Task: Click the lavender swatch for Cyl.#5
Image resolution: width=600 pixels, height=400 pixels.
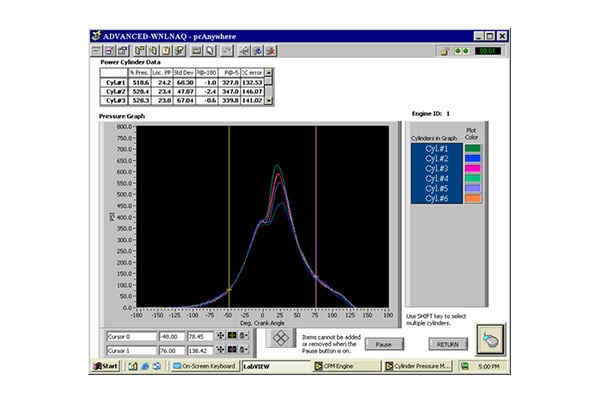Action: click(473, 188)
